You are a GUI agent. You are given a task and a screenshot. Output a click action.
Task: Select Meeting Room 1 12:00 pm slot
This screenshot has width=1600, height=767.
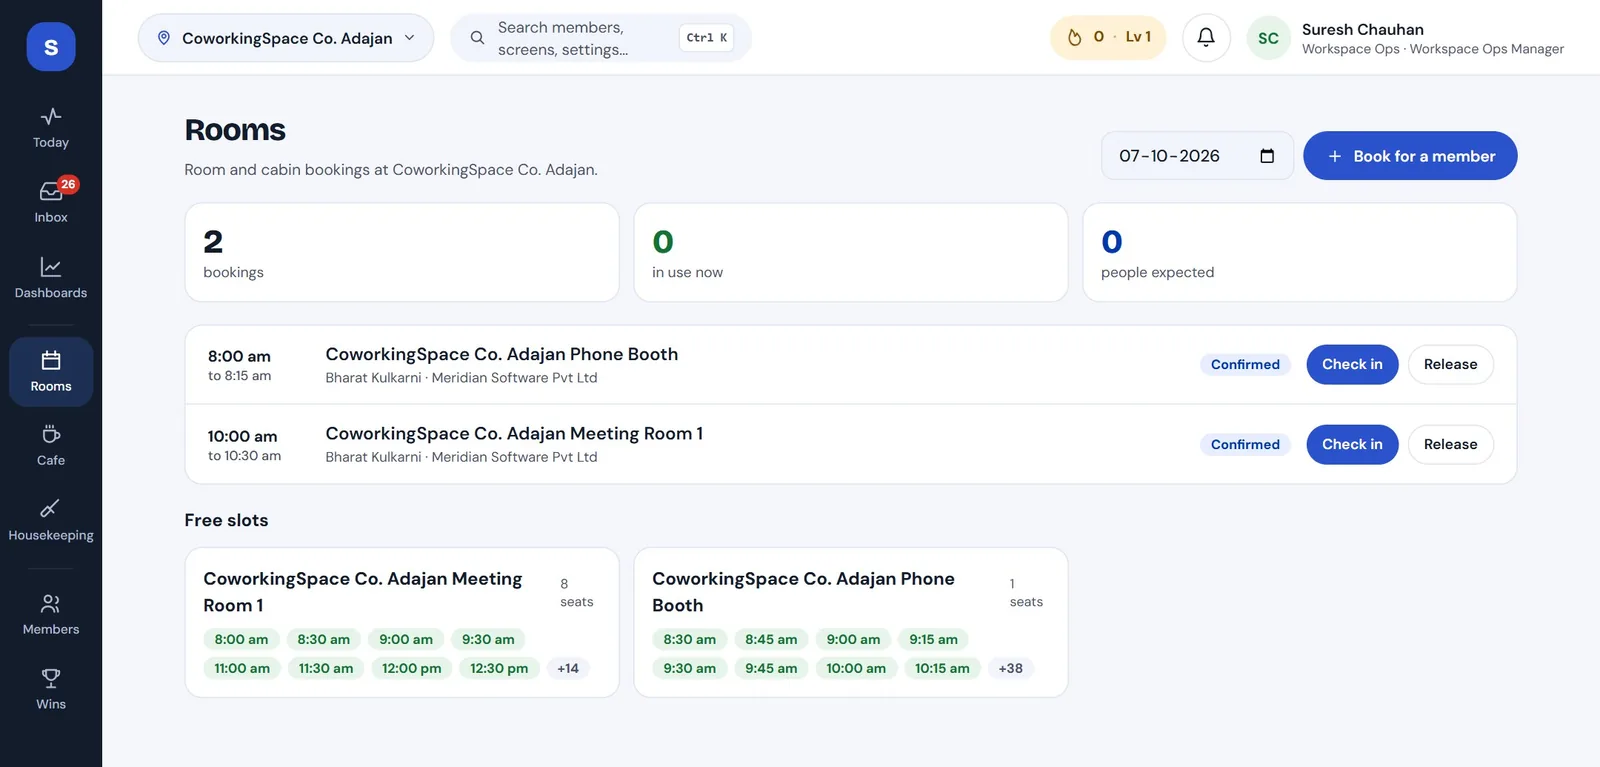(x=411, y=669)
